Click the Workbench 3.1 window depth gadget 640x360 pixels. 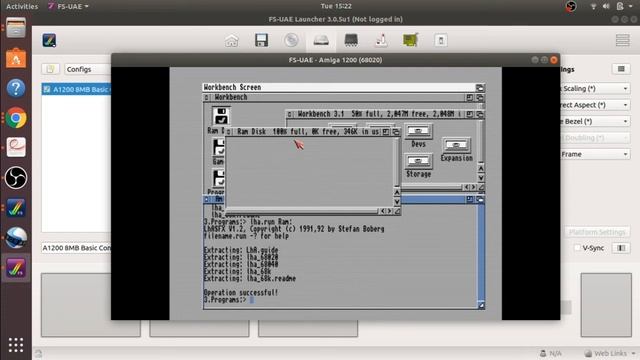click(x=480, y=114)
